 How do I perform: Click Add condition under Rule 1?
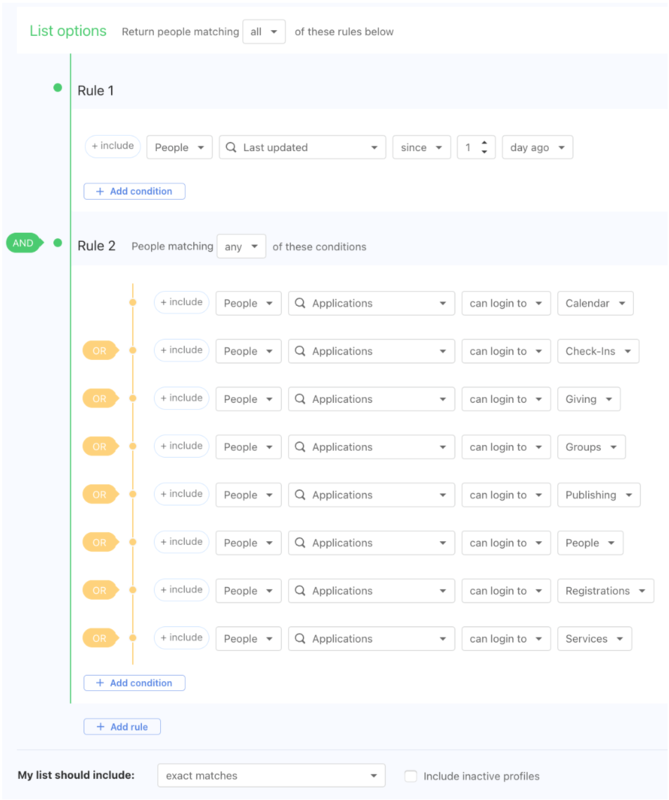click(134, 191)
